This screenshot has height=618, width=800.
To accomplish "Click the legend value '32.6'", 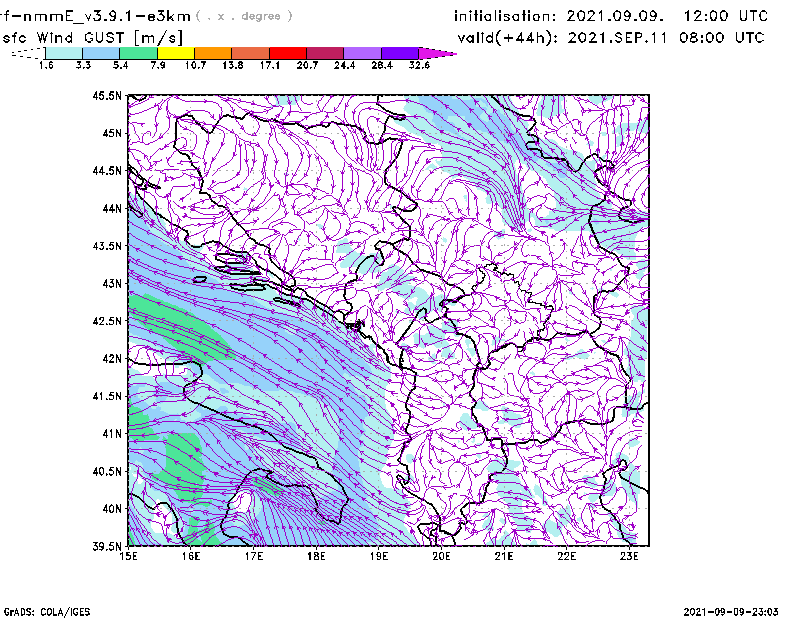I will click(x=419, y=65).
